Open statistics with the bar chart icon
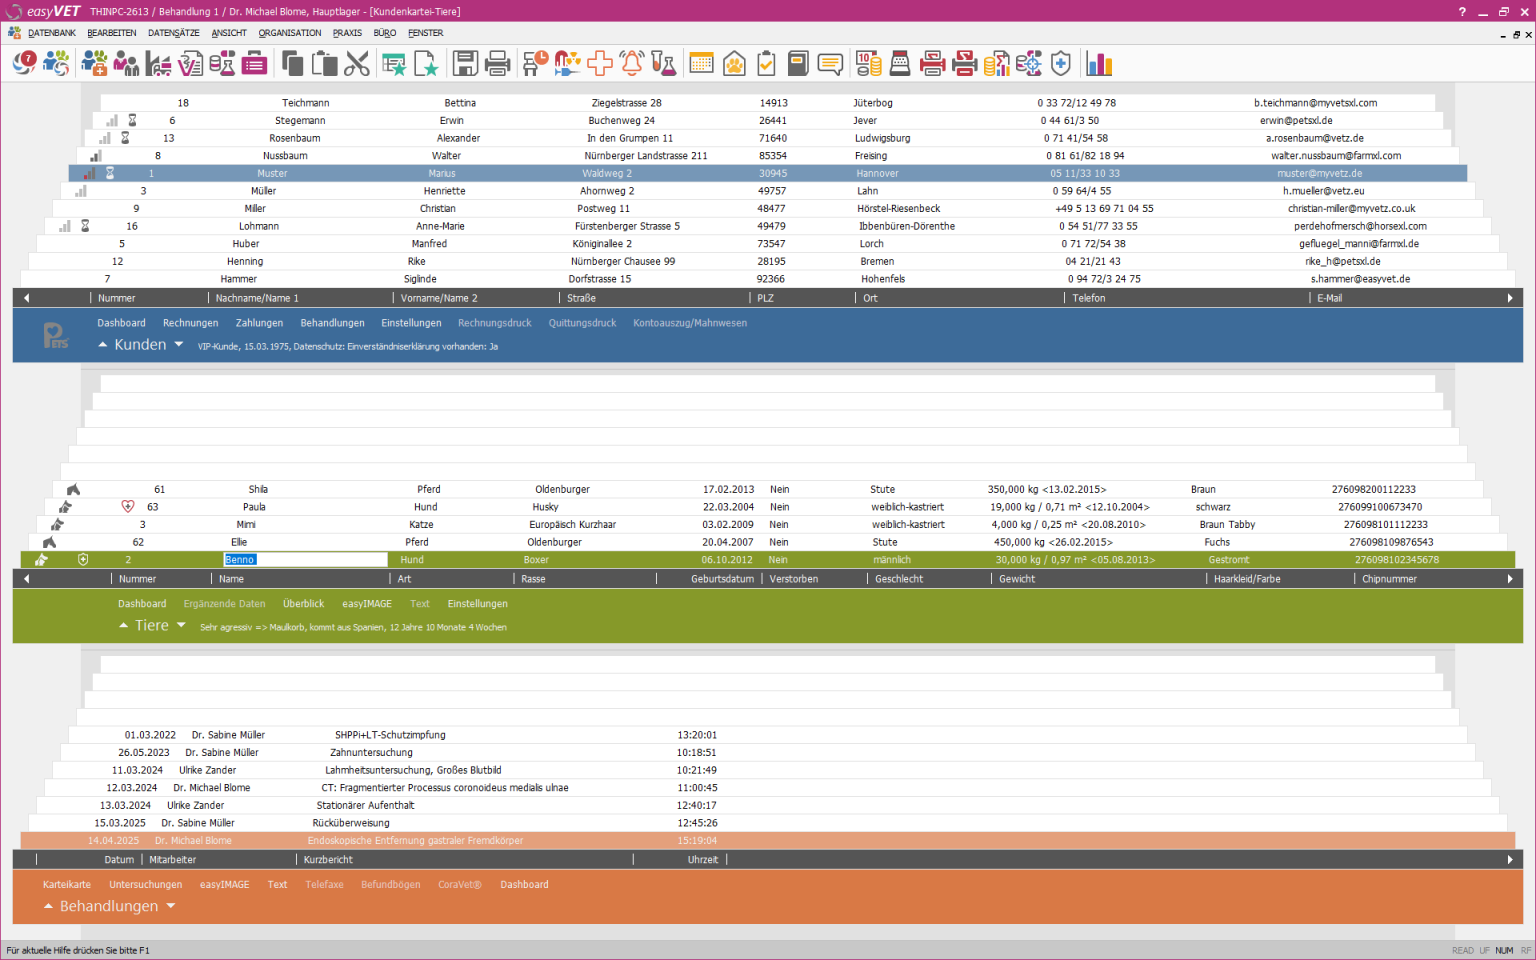The width and height of the screenshot is (1536, 960). (x=1099, y=62)
